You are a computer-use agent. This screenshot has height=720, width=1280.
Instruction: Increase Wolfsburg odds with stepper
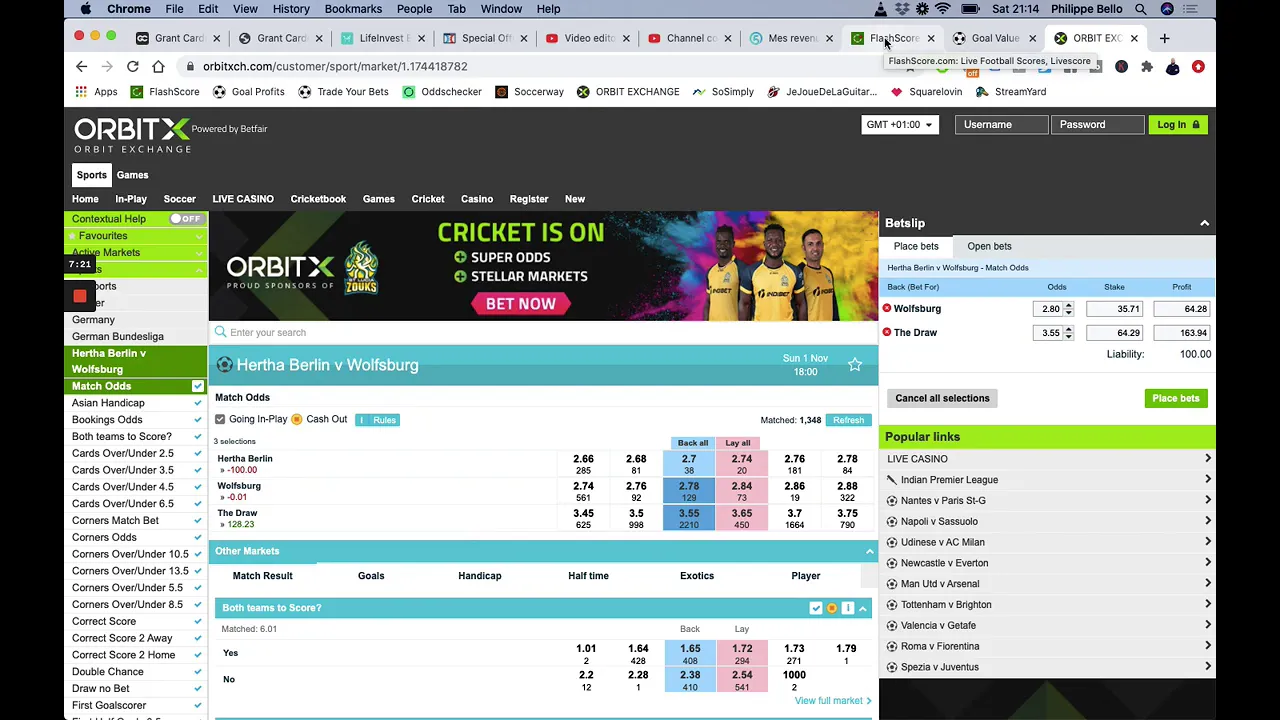point(1068,305)
